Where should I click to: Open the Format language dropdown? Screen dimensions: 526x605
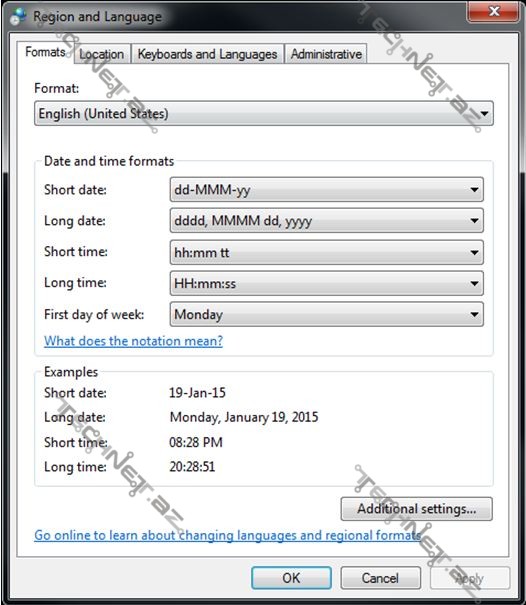pos(264,113)
